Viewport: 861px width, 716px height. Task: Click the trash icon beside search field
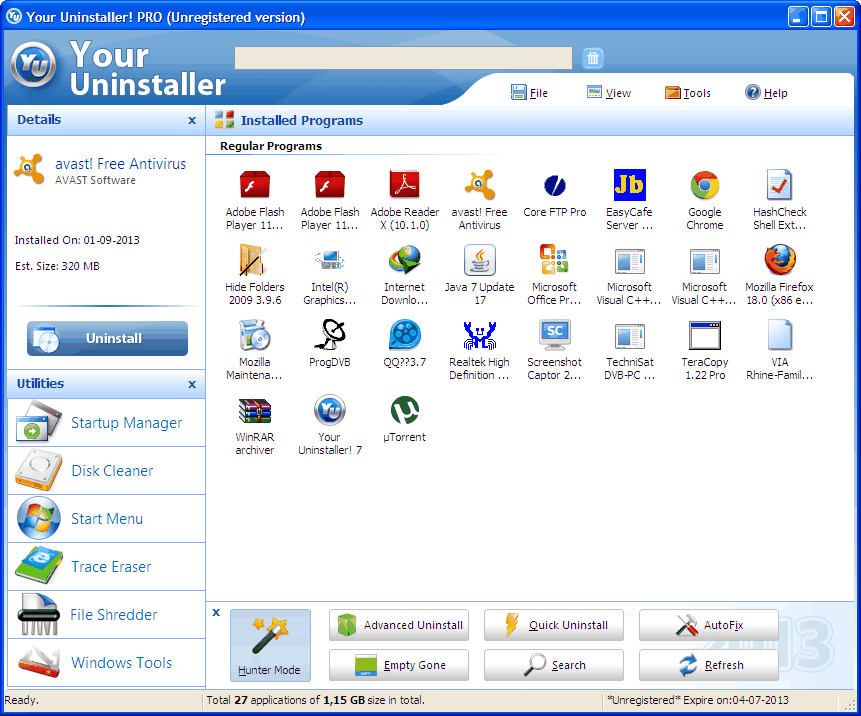tap(593, 58)
